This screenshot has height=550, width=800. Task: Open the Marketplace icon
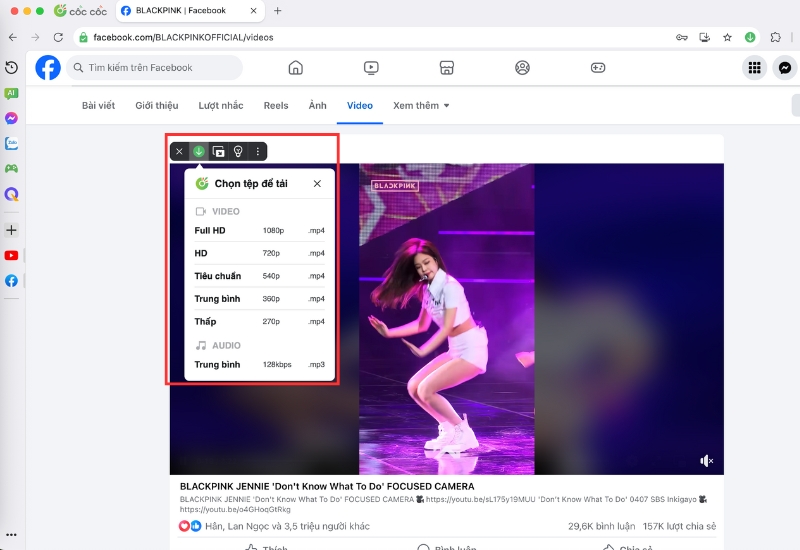[446, 67]
